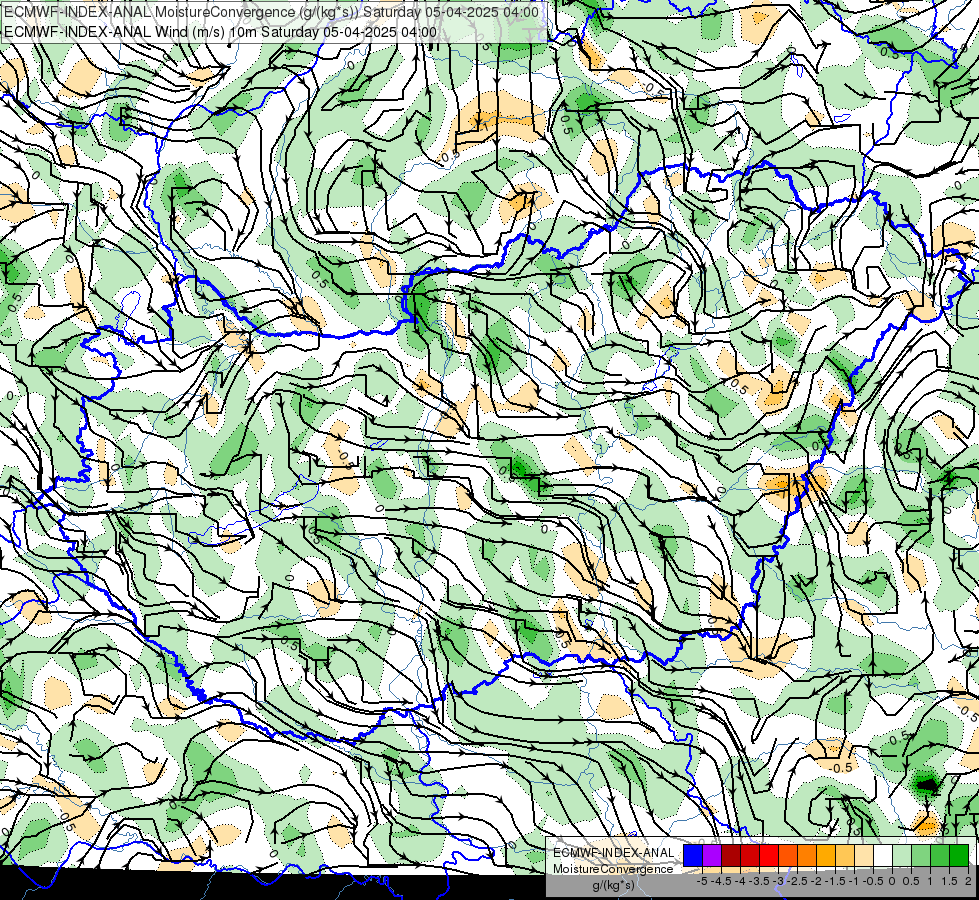Click the orange swatch between -2.5 and -2

[x=807, y=855]
